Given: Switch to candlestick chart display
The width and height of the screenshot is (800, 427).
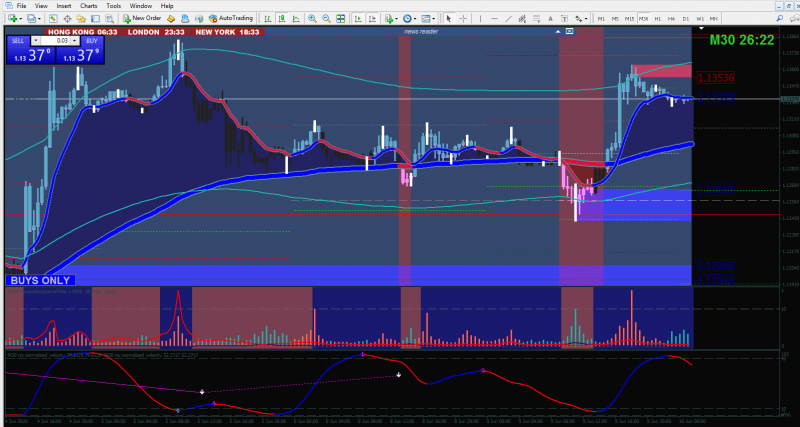Looking at the screenshot, I should pos(281,18).
